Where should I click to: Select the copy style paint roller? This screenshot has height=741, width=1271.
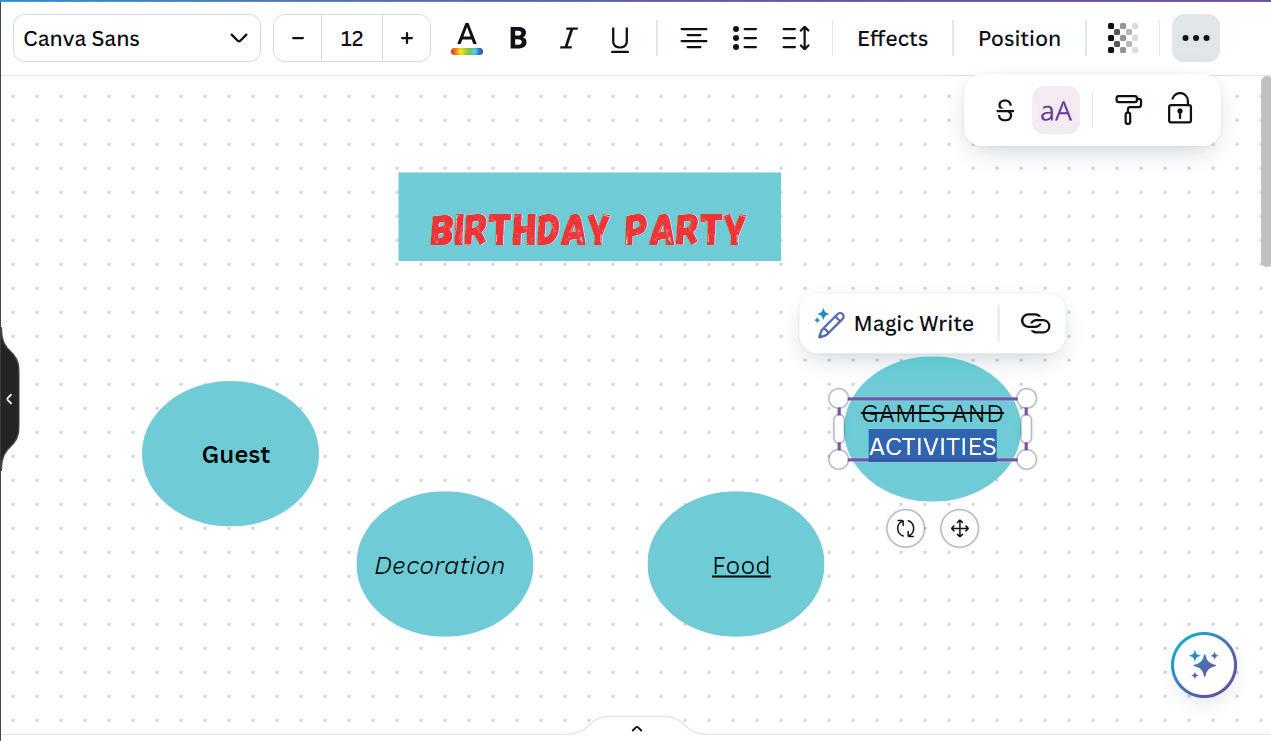(x=1128, y=110)
